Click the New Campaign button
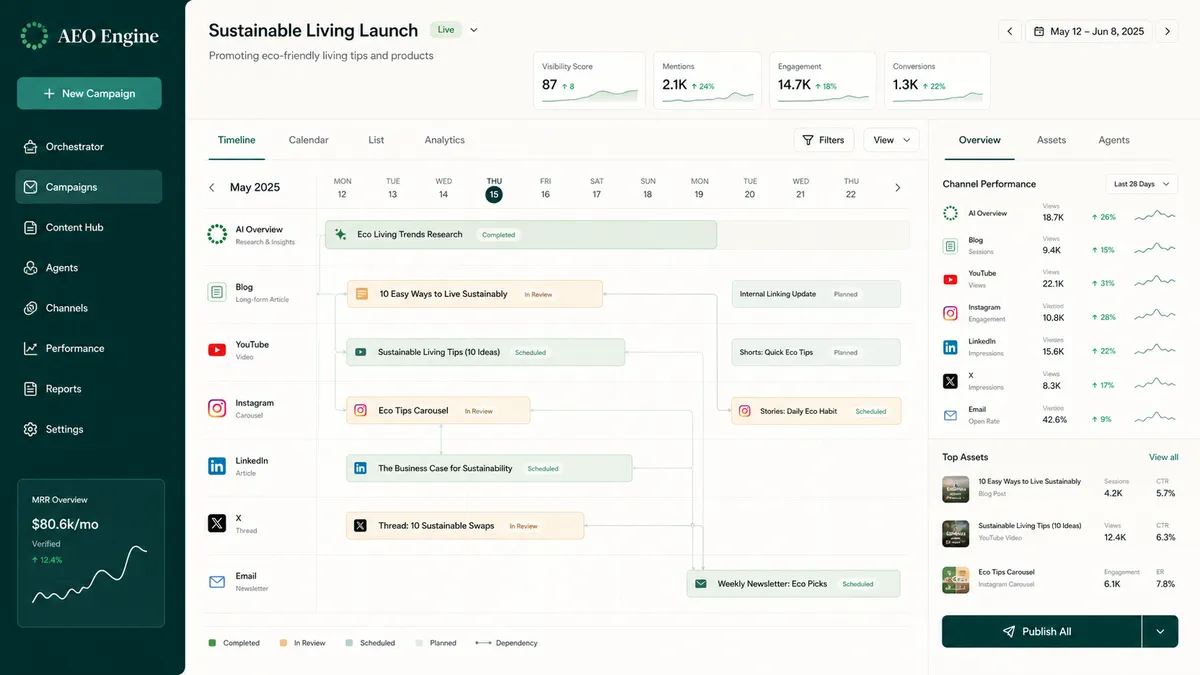The height and width of the screenshot is (675, 1200). pyautogui.click(x=89, y=93)
